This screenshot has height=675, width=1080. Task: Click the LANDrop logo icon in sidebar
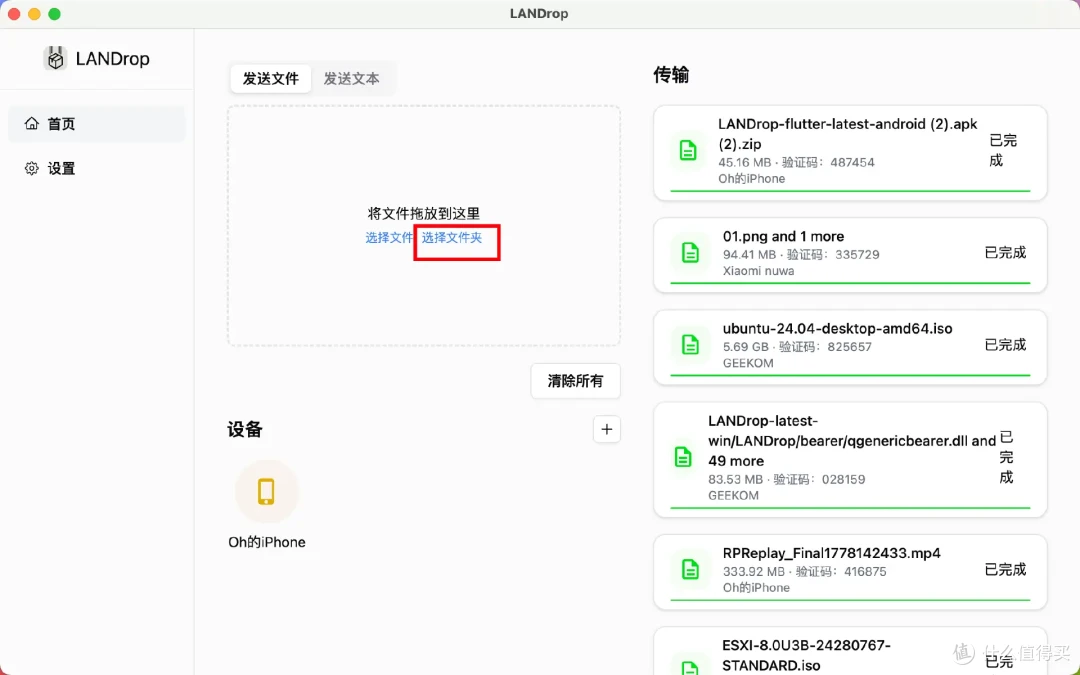(x=55, y=59)
